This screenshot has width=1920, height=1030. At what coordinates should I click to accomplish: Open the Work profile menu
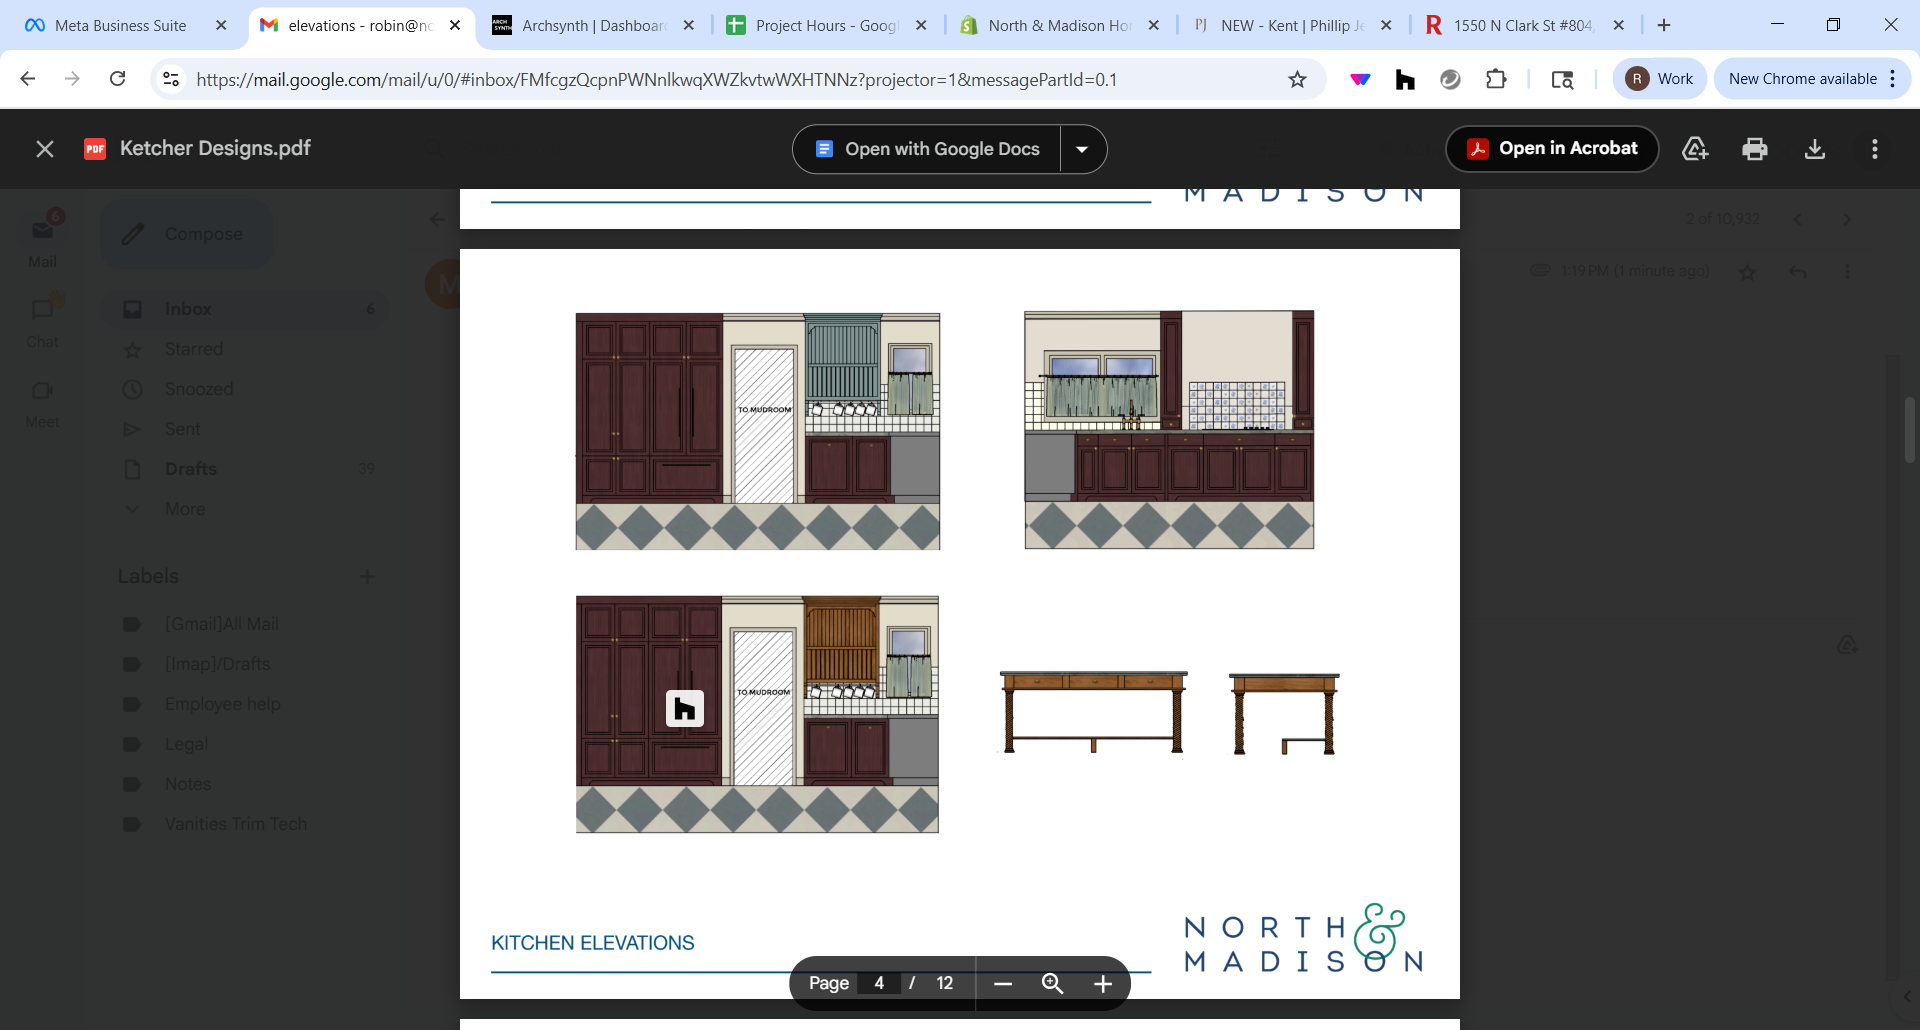pyautogui.click(x=1659, y=79)
